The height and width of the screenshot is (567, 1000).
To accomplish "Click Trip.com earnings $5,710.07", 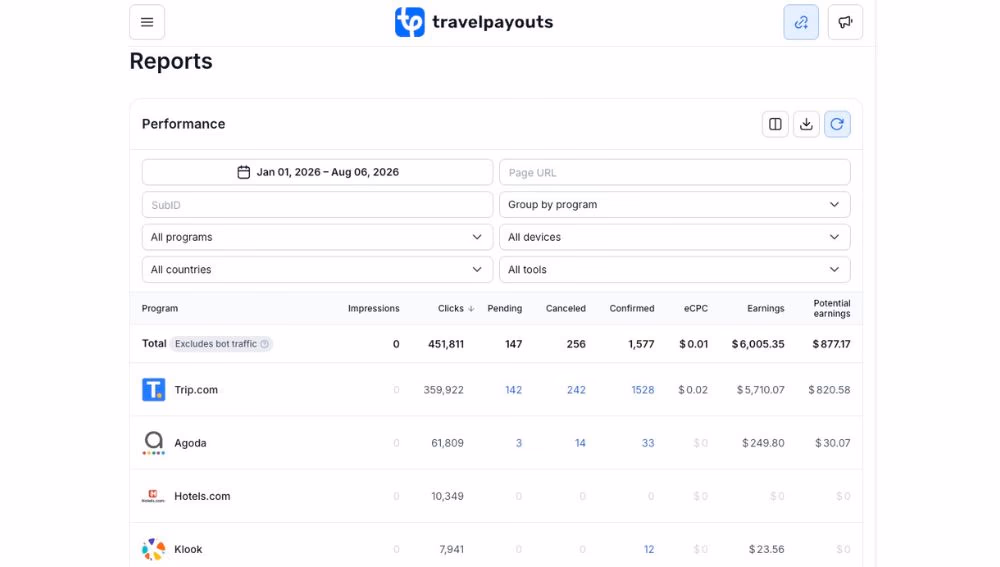I will pos(760,390).
